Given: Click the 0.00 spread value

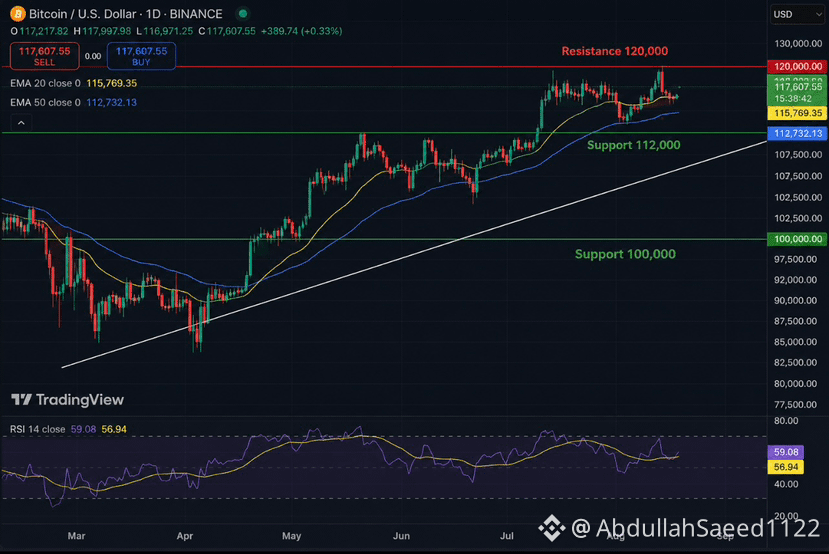Looking at the screenshot, I should coord(93,56).
